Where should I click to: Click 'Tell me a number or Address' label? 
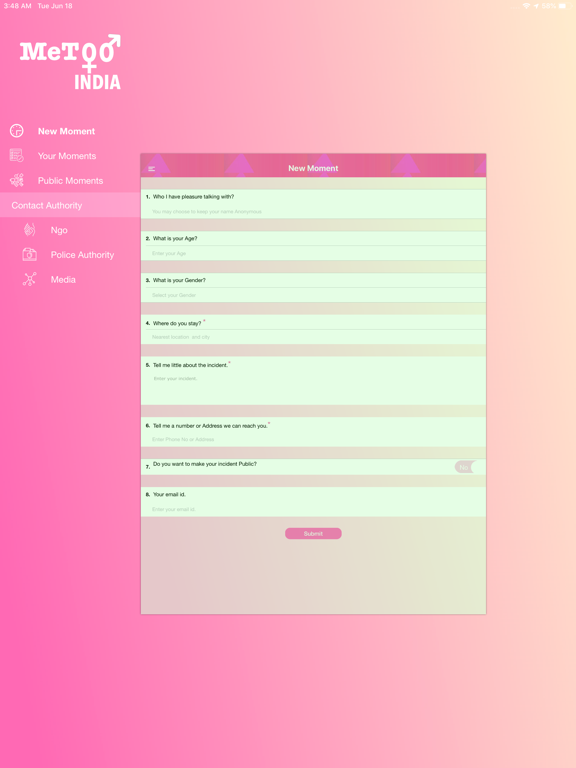point(210,426)
